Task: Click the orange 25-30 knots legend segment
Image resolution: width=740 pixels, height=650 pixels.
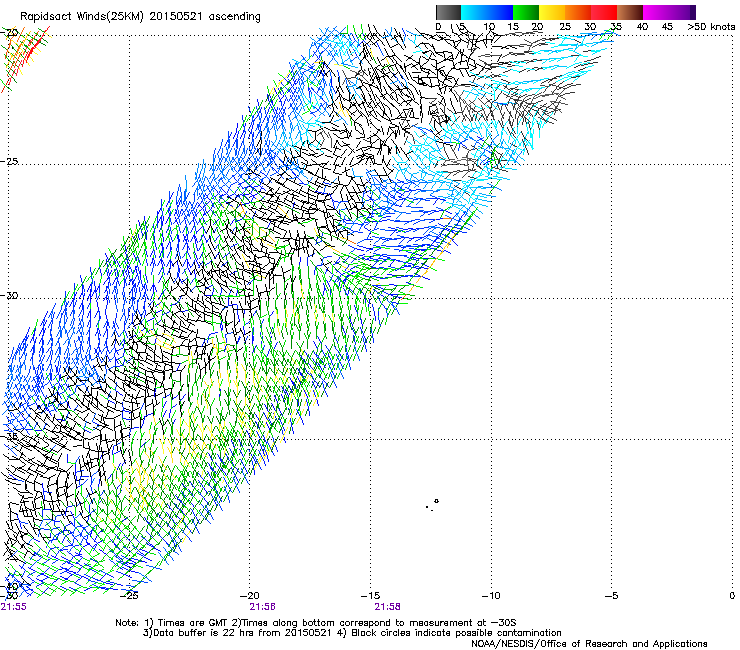Action: click(578, 12)
